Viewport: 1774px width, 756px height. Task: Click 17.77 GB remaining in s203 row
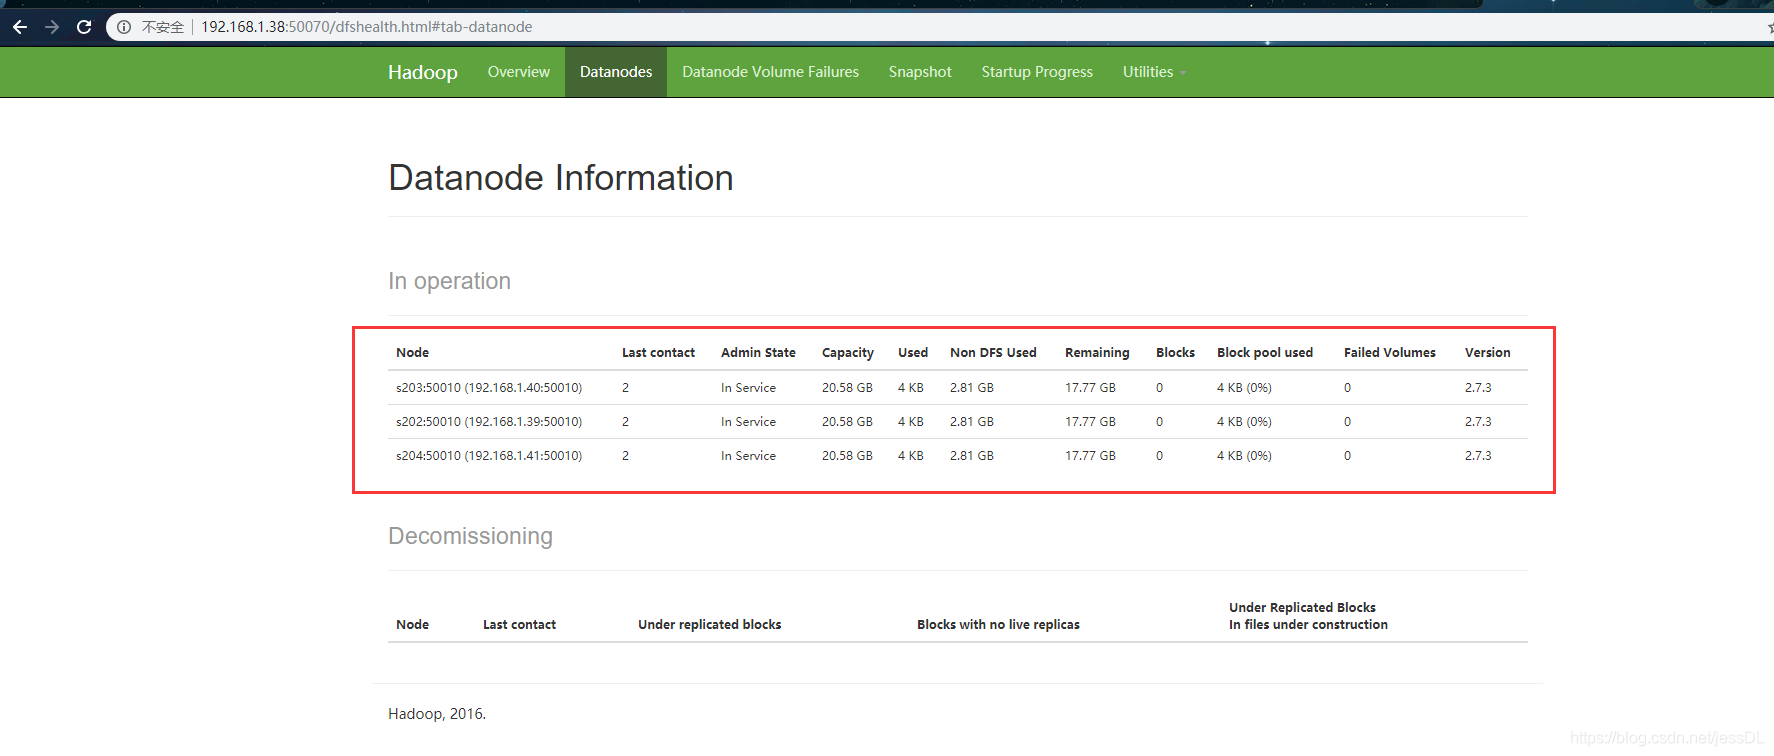click(1090, 388)
